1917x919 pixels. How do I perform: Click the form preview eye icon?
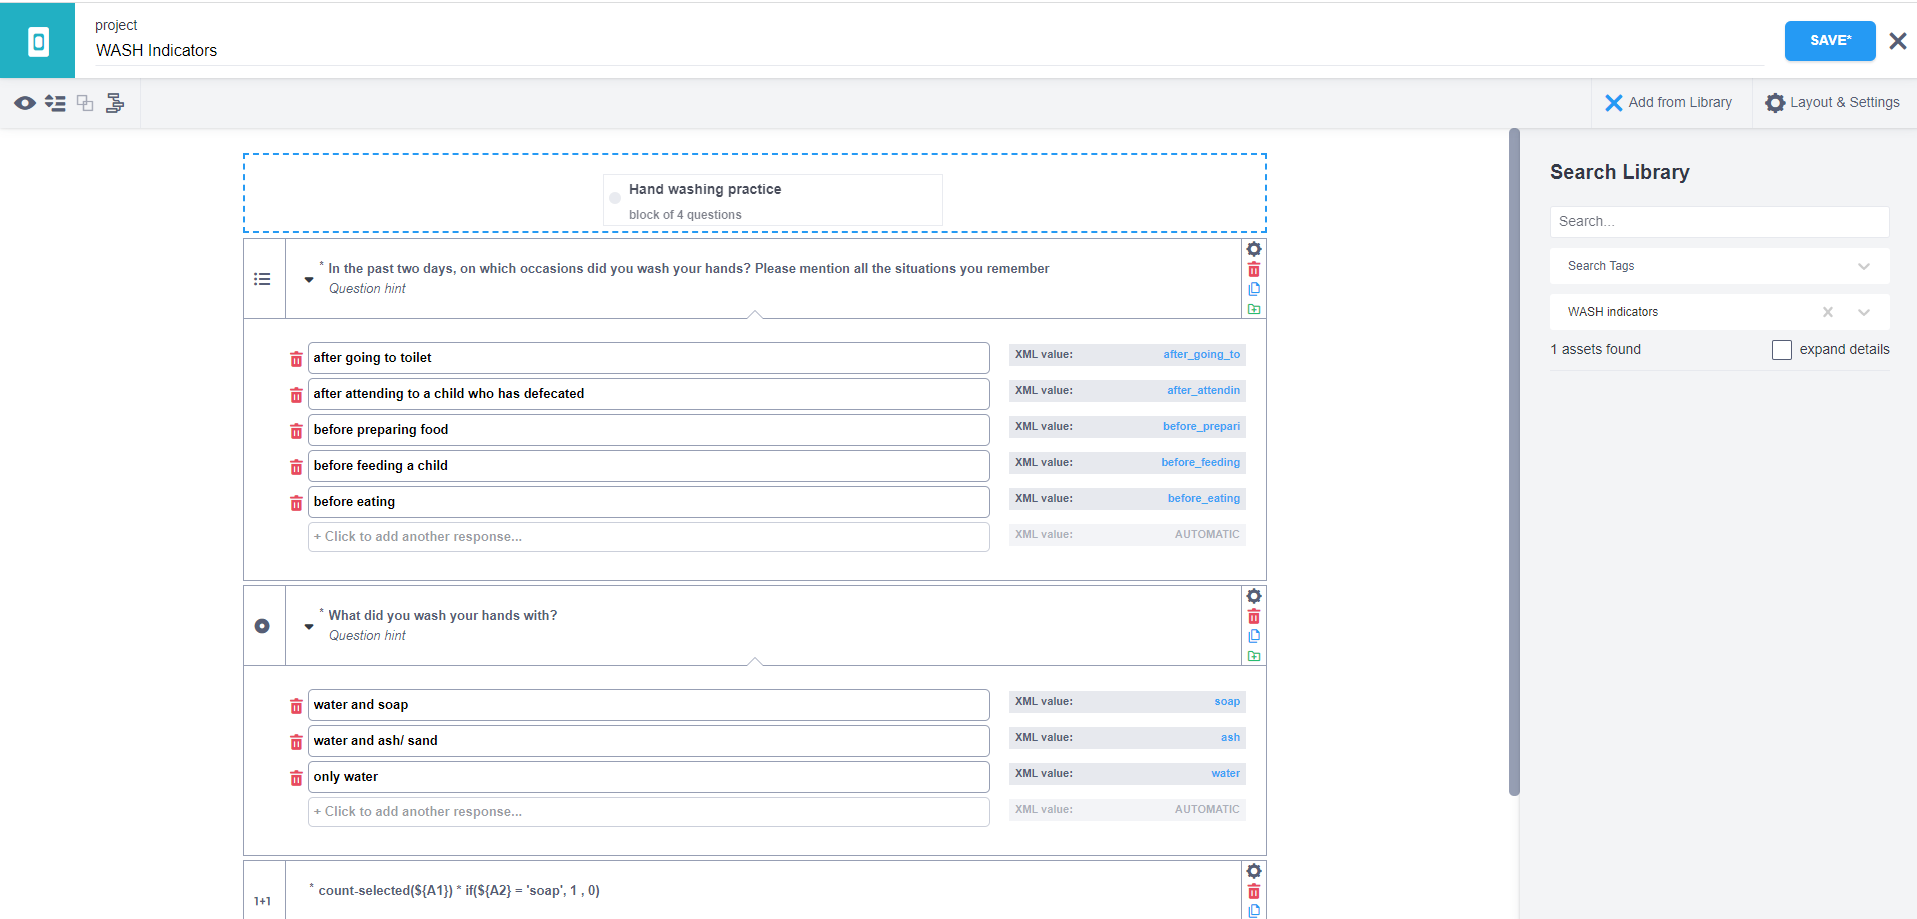[25, 103]
